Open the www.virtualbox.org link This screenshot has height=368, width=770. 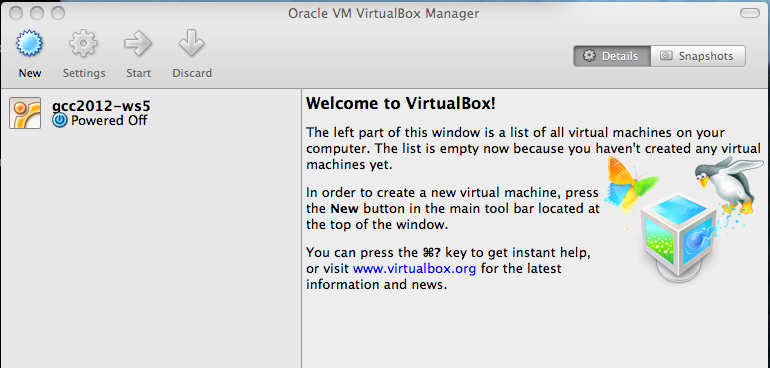(x=414, y=269)
